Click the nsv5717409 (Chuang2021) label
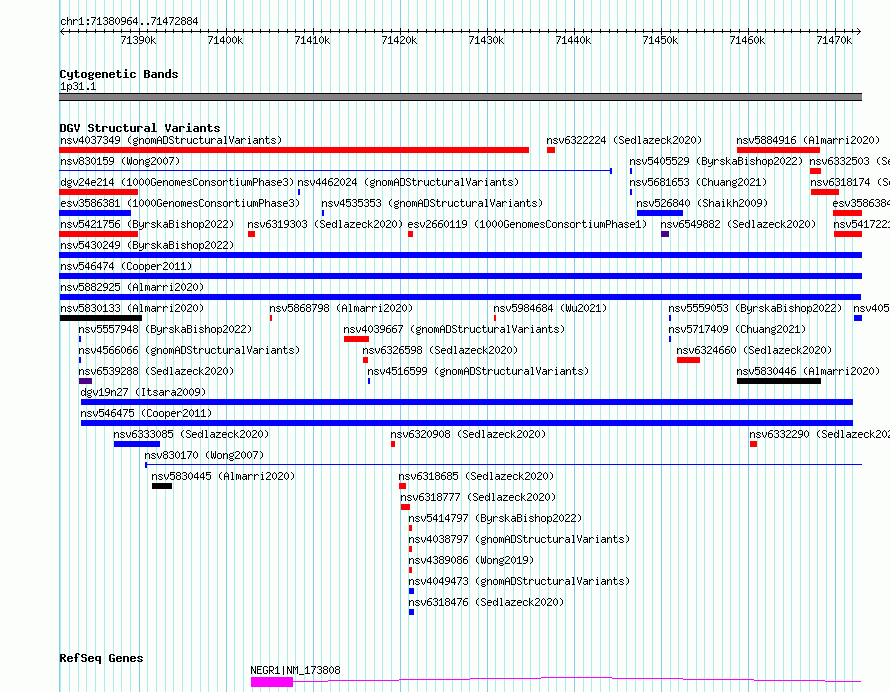This screenshot has width=890, height=692. 737,329
